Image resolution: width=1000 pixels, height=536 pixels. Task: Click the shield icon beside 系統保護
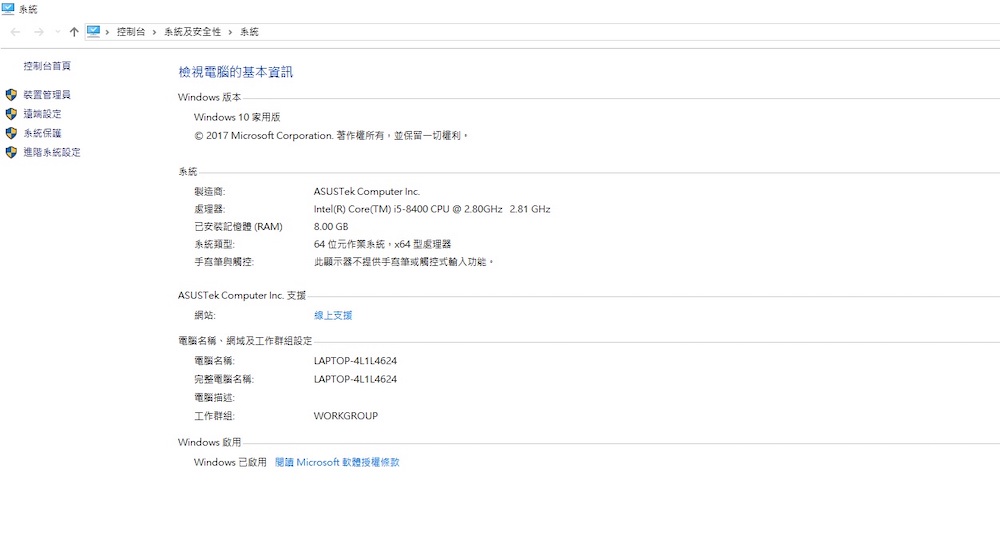click(11, 133)
